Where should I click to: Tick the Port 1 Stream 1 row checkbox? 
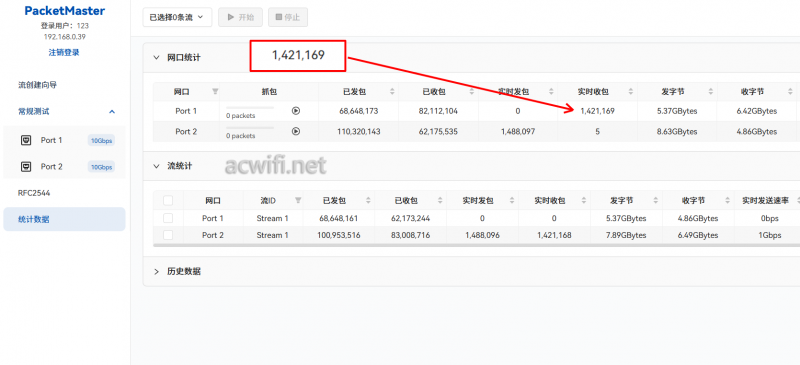coord(168,218)
